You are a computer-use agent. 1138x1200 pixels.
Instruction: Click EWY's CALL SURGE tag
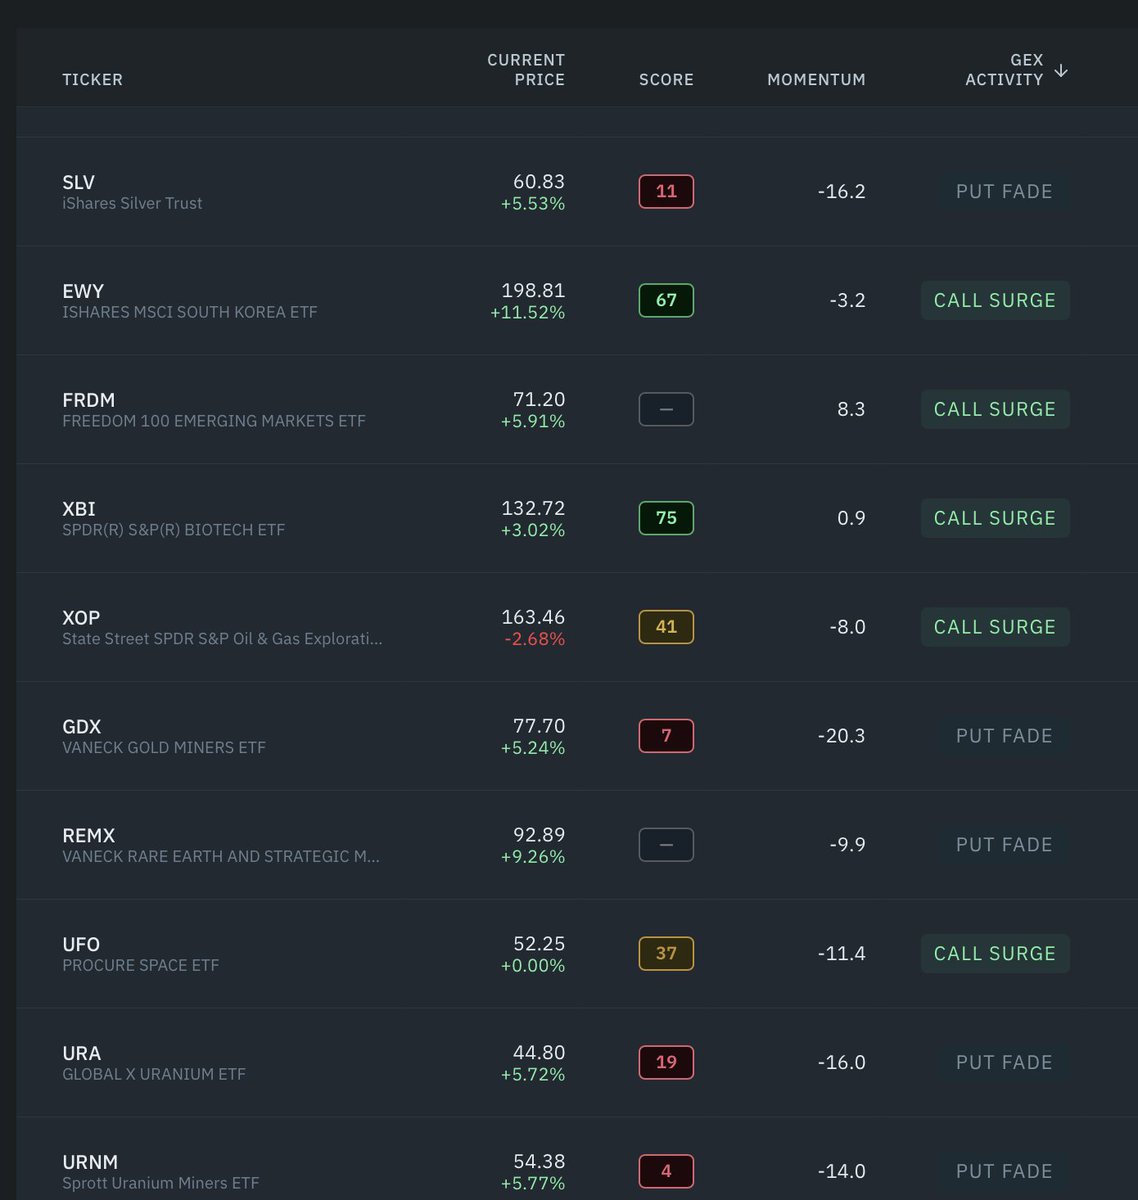click(995, 300)
